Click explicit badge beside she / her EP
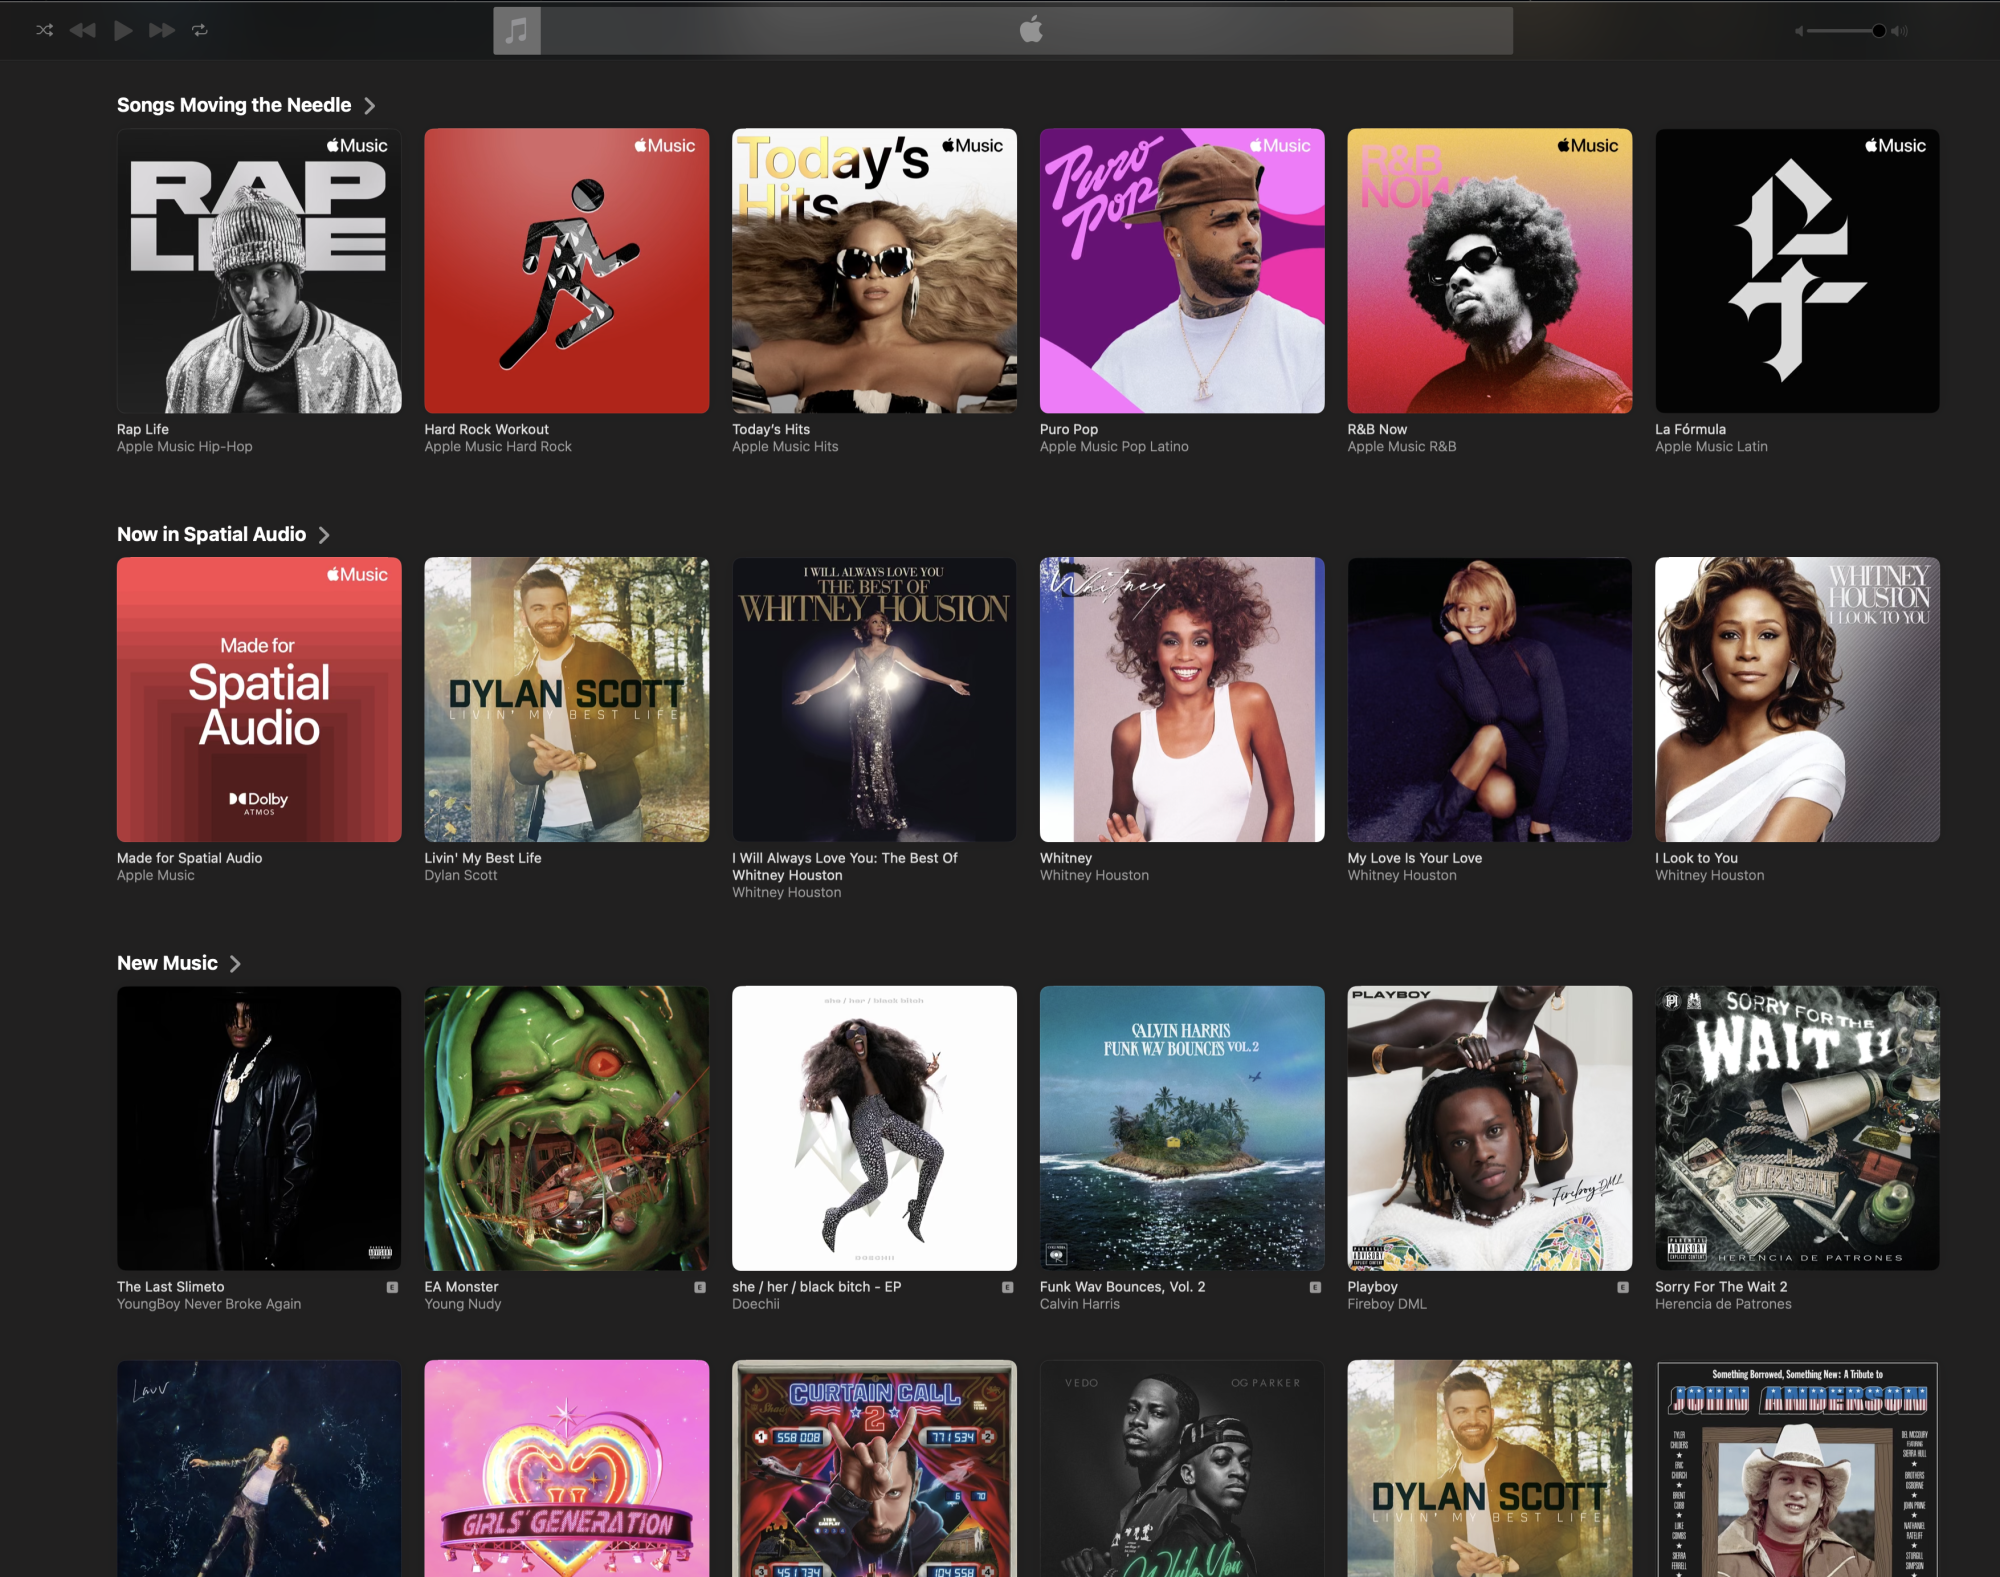The image size is (2000, 1577). [x=1007, y=1288]
